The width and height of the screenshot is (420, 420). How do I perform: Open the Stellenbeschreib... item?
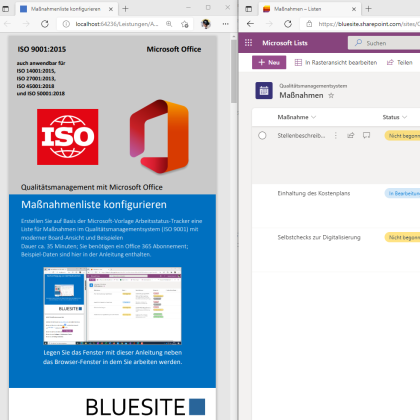tap(301, 135)
